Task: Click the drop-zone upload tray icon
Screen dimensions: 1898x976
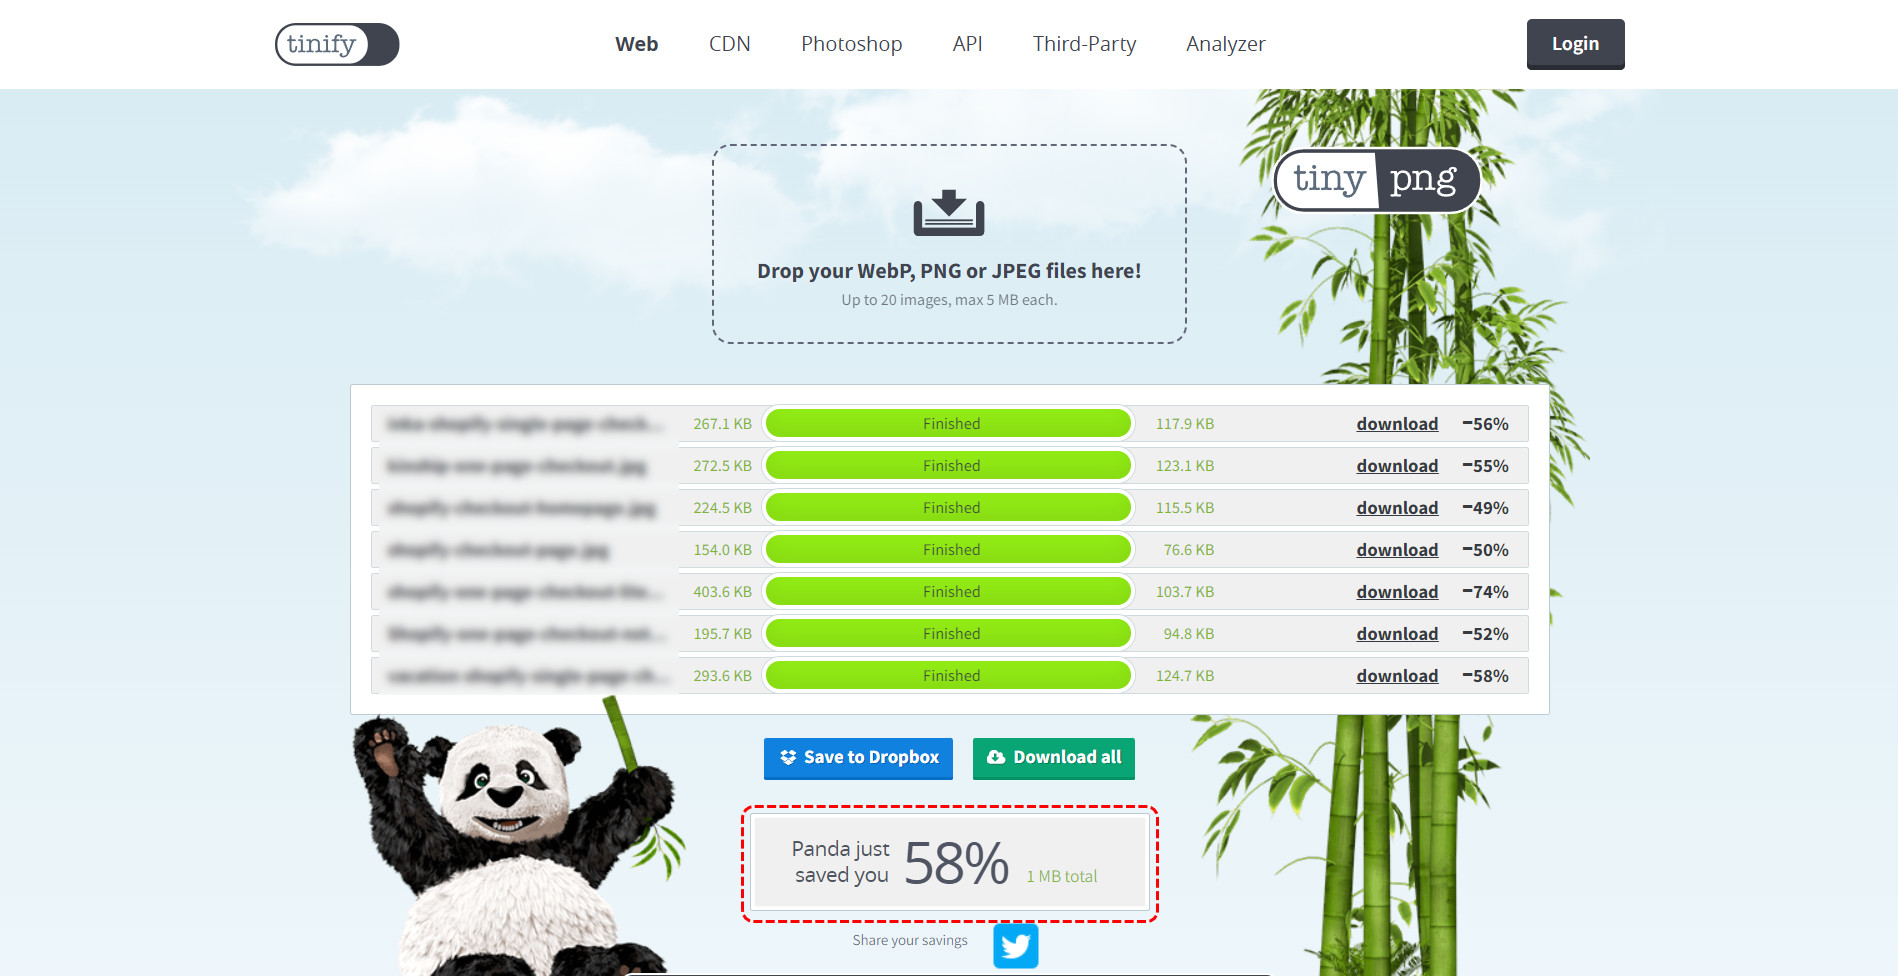Action: pyautogui.click(x=949, y=213)
